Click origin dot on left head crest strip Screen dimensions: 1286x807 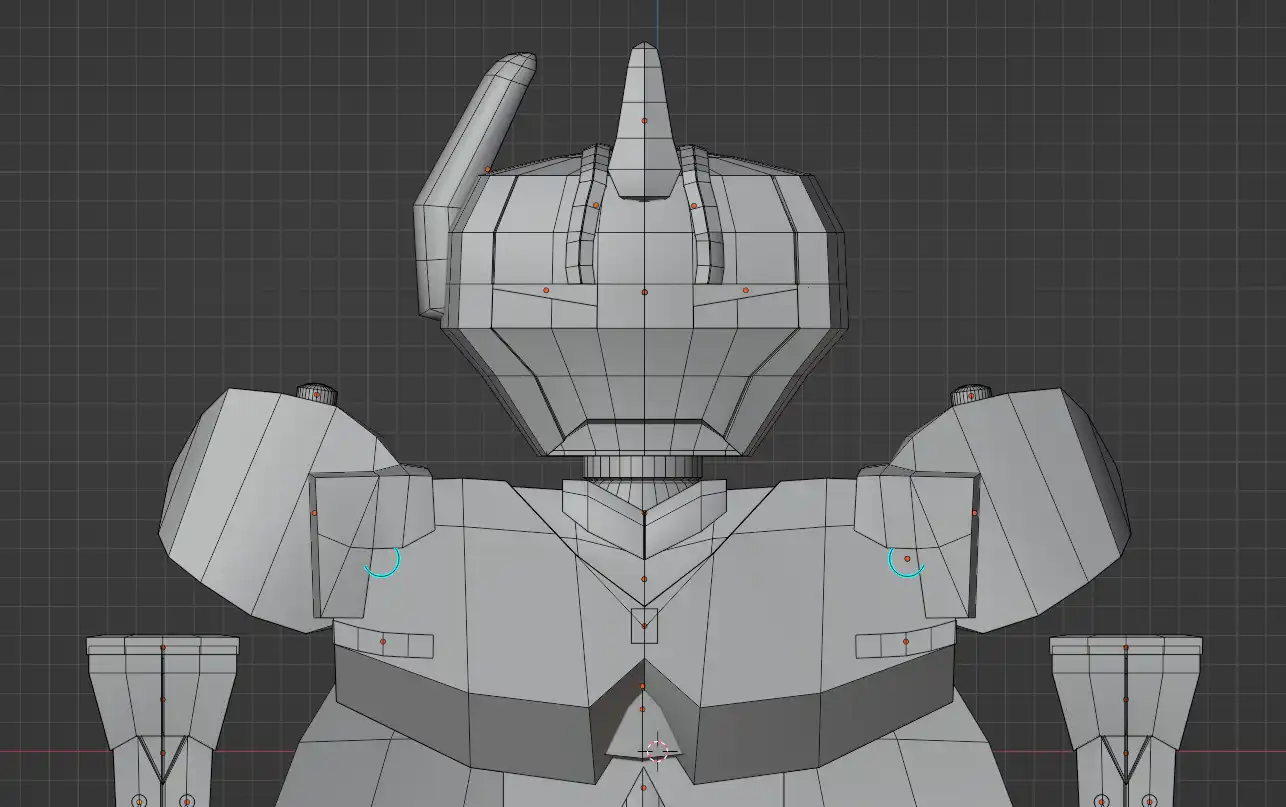click(x=596, y=205)
